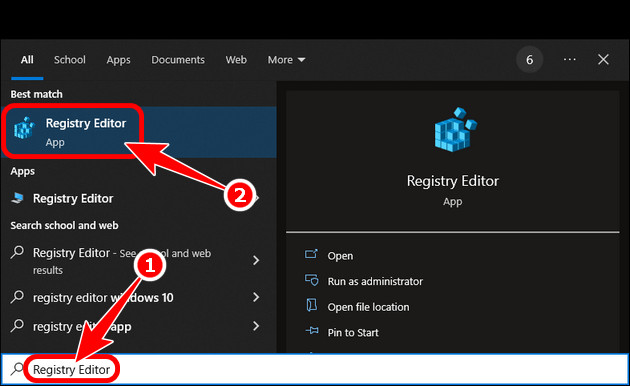Click the large Registry Editor cube icon in preview pane

point(455,130)
